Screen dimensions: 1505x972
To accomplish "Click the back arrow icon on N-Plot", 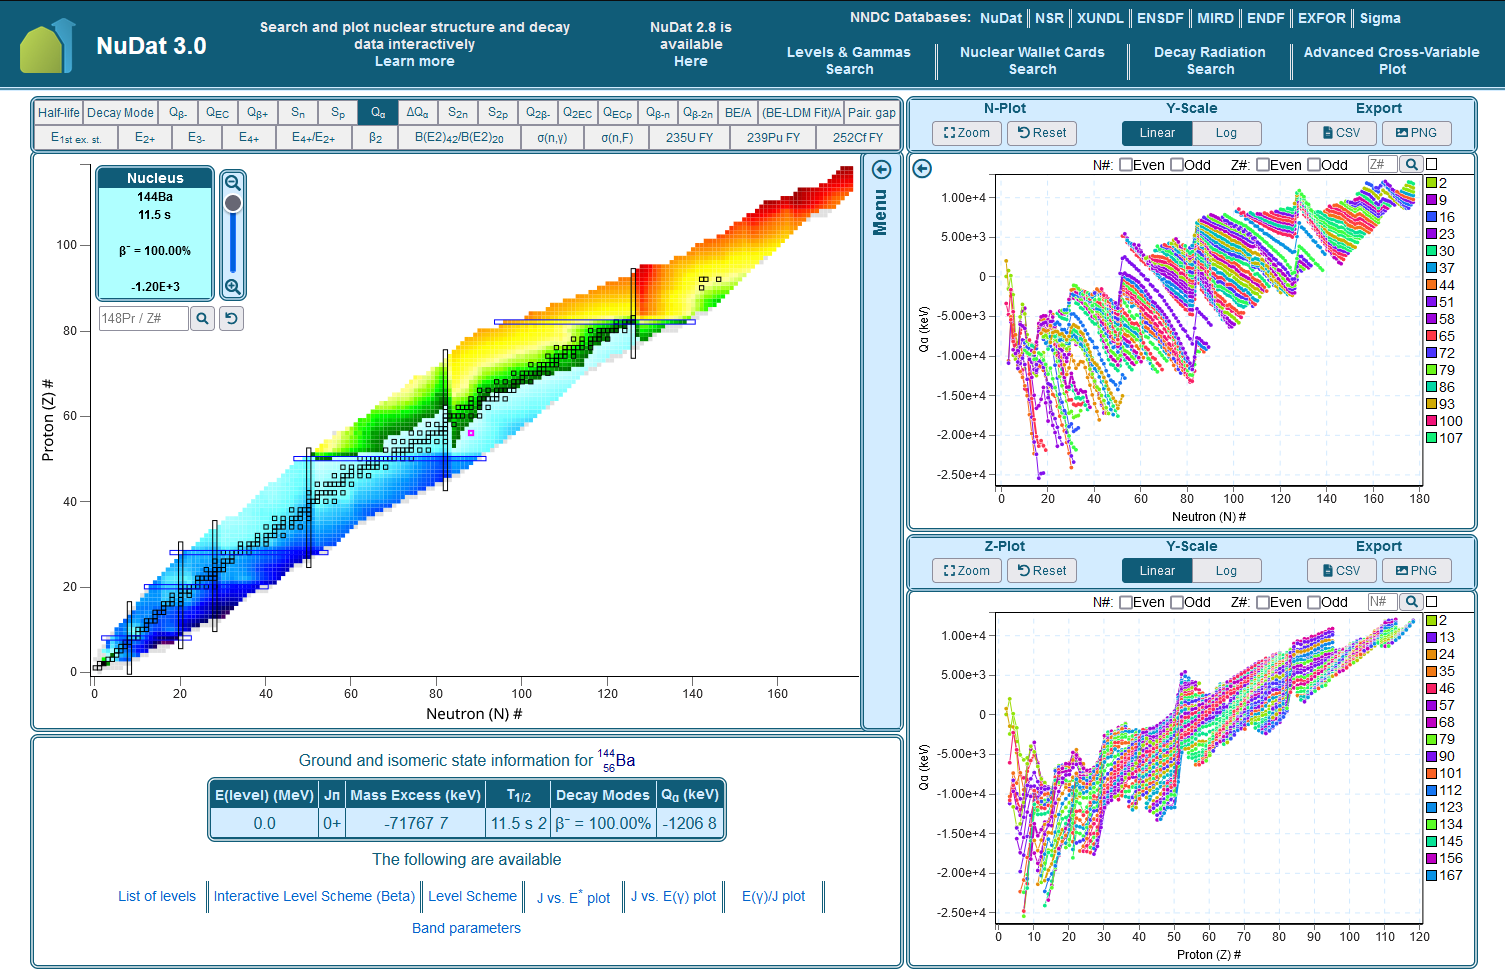I will pyautogui.click(x=922, y=168).
